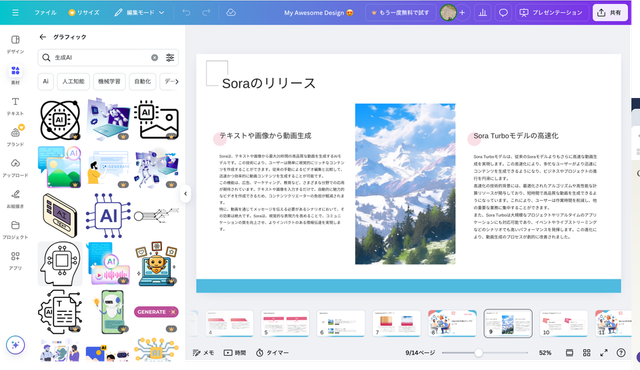
Task: Select the 機械学習 filter chip
Action: click(109, 81)
